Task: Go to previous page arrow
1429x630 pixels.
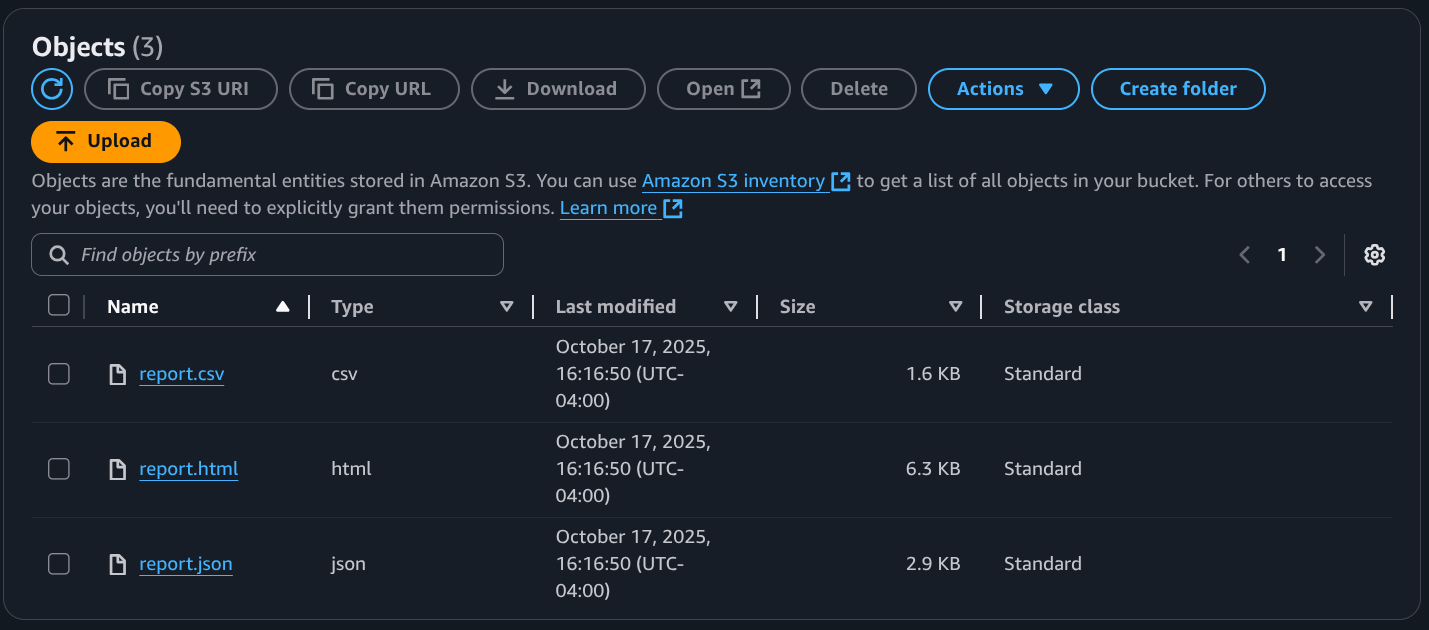Action: tap(1245, 255)
